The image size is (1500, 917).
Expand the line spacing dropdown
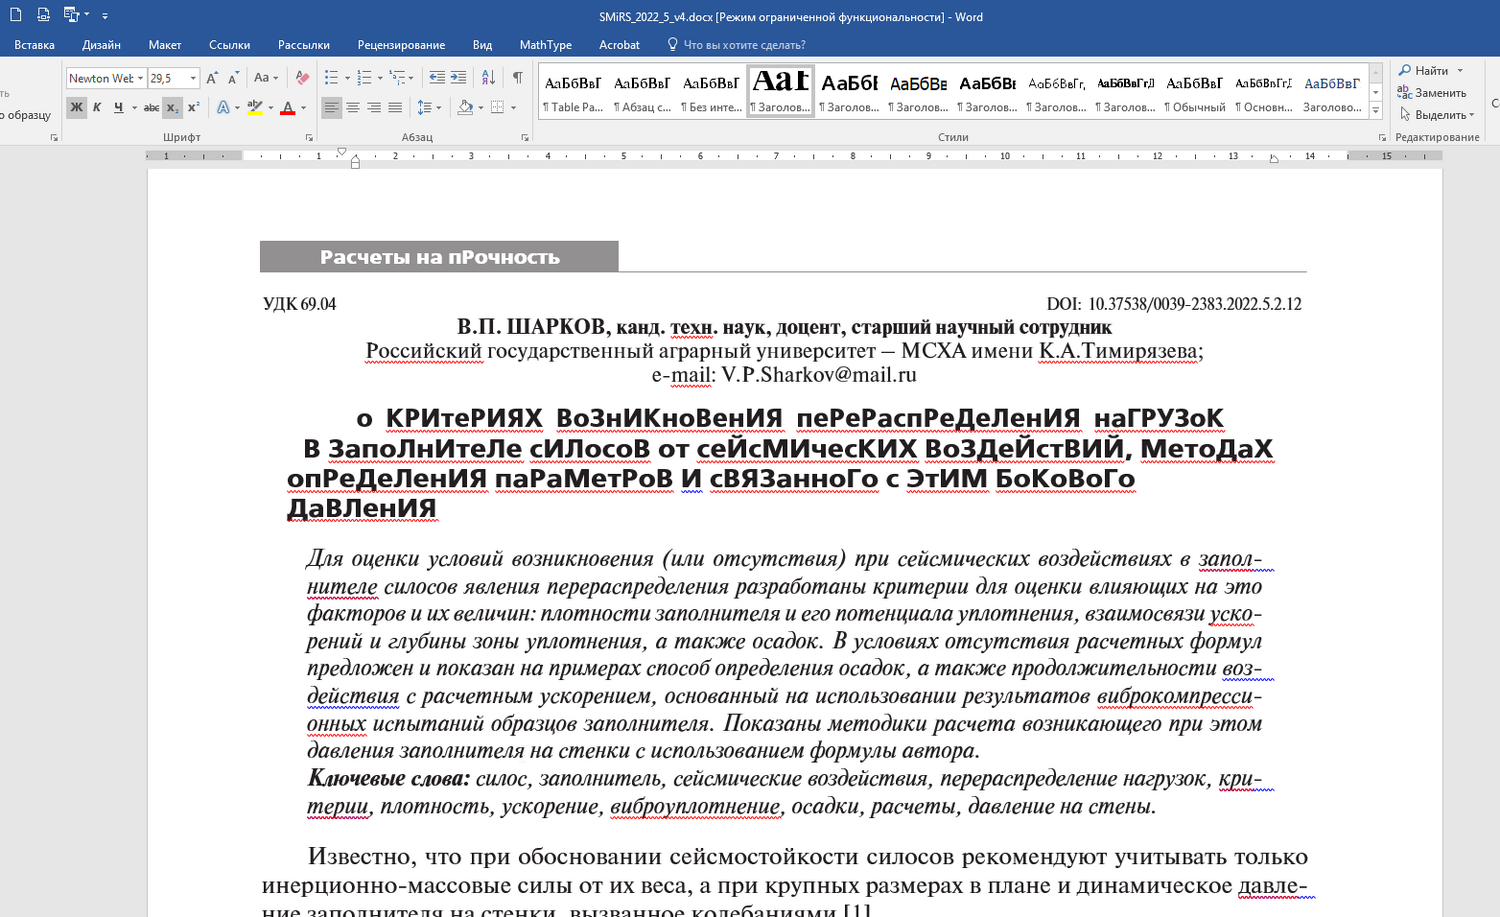tap(438, 108)
